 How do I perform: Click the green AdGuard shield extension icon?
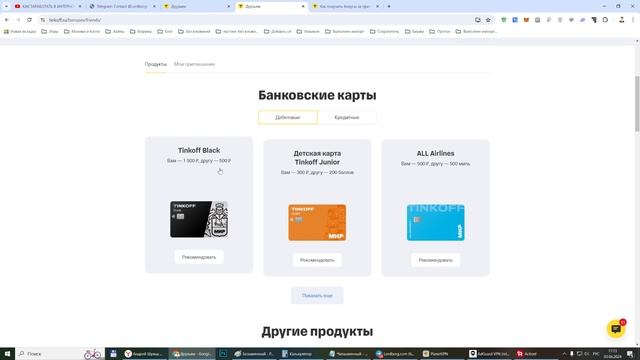pos(504,20)
